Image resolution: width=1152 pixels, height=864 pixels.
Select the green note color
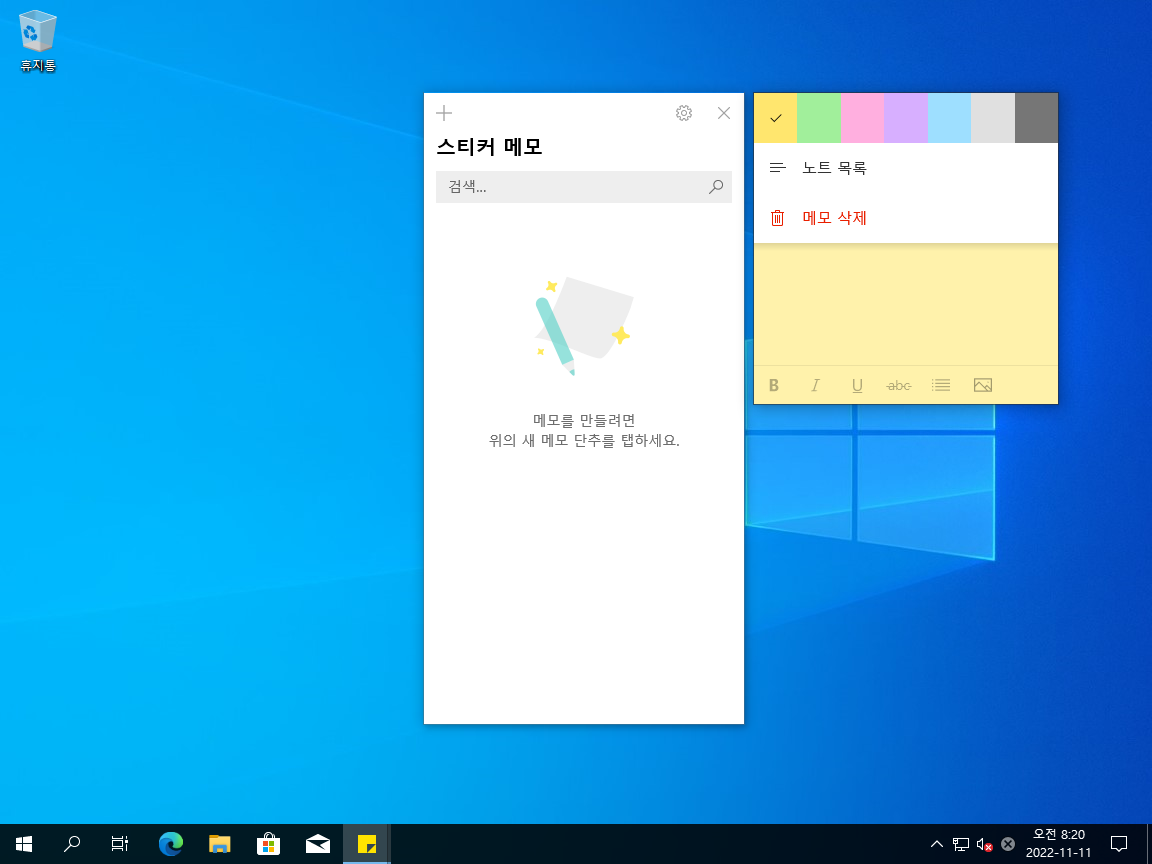[818, 118]
